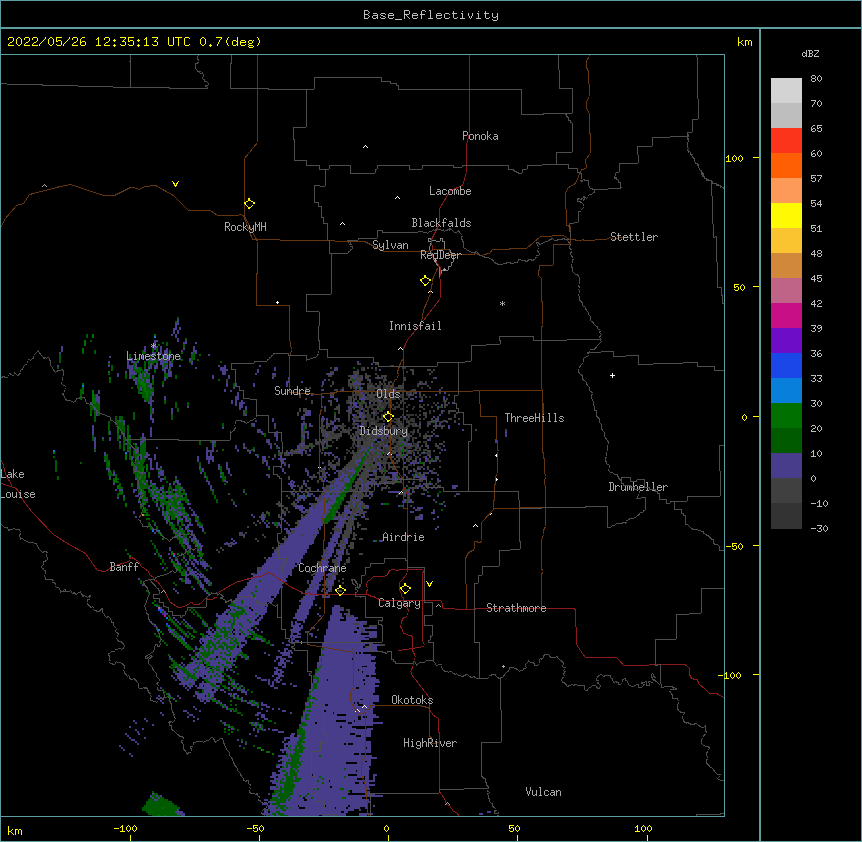Click the Lake Louise label at left edge
This screenshot has width=862, height=842.
(x=18, y=484)
